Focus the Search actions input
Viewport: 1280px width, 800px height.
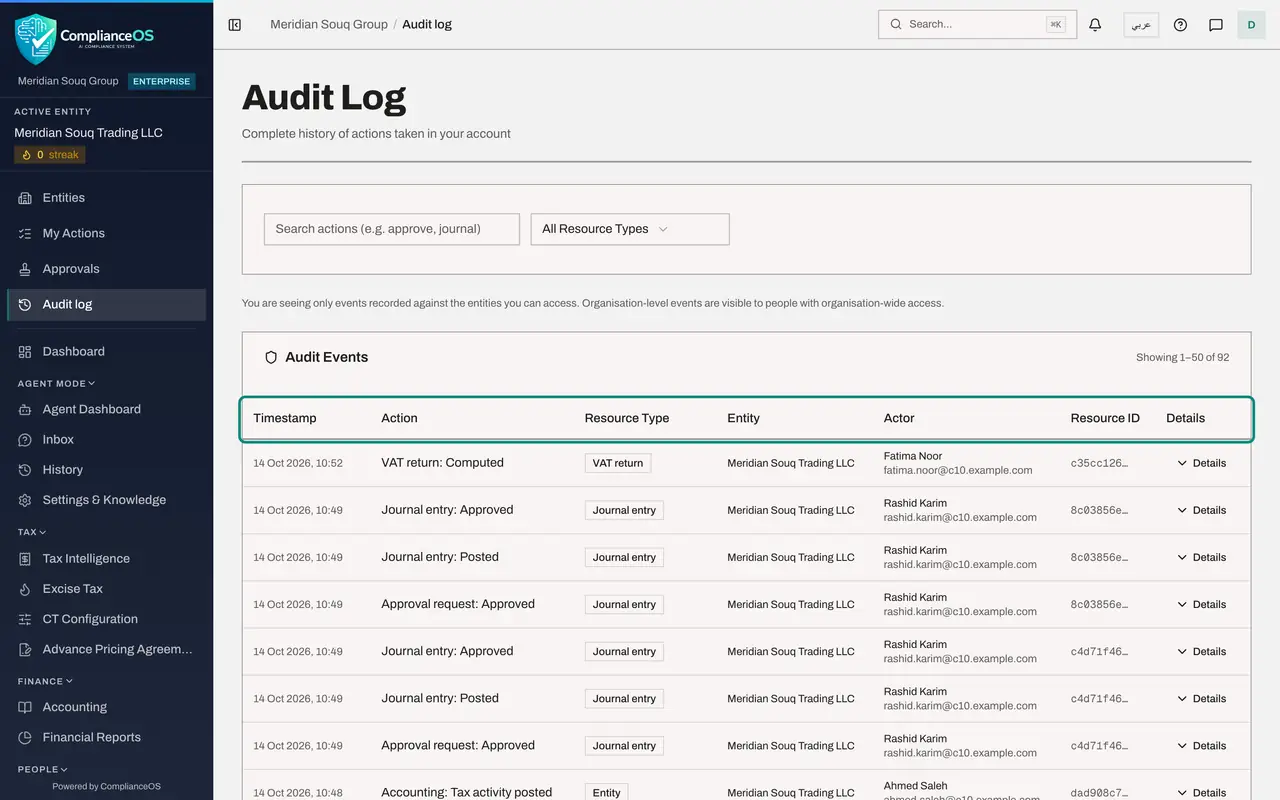(391, 229)
